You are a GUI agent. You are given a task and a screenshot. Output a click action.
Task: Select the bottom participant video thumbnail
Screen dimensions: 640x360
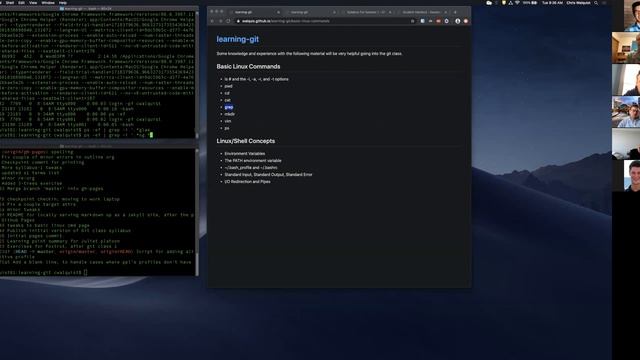(x=632, y=176)
